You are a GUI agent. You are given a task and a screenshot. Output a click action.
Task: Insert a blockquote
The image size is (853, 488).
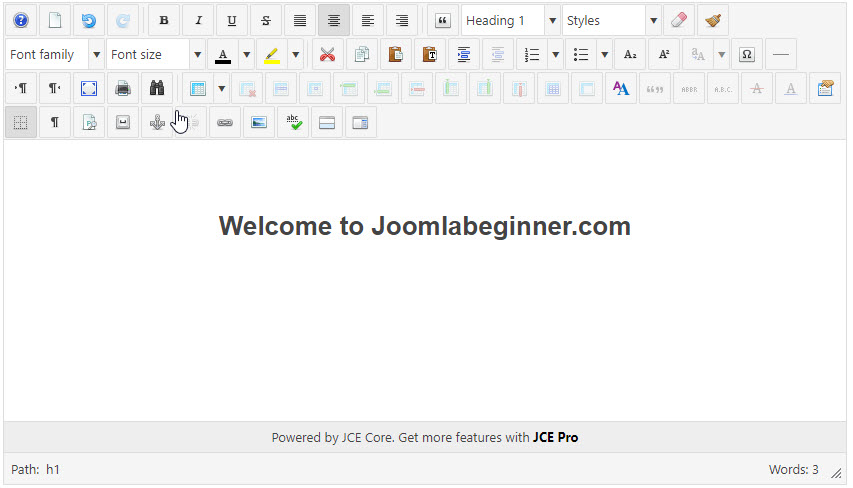443,21
